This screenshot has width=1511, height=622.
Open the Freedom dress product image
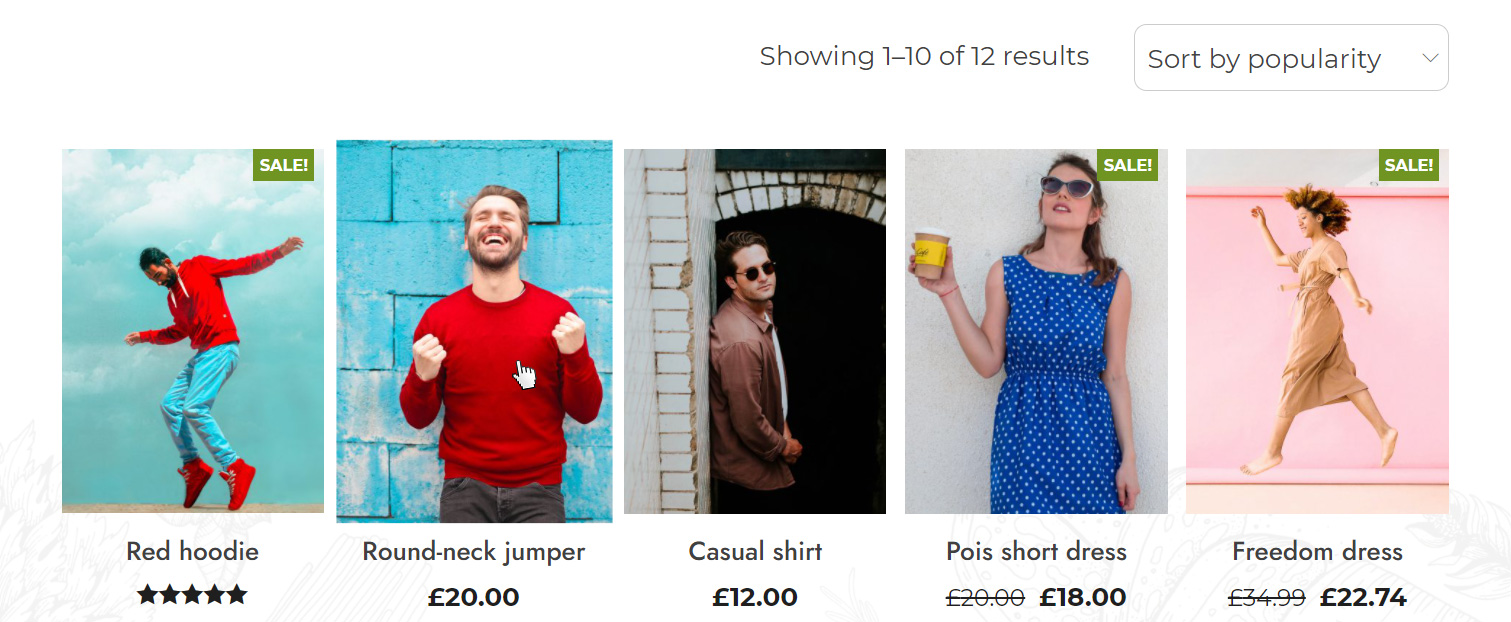coord(1317,331)
